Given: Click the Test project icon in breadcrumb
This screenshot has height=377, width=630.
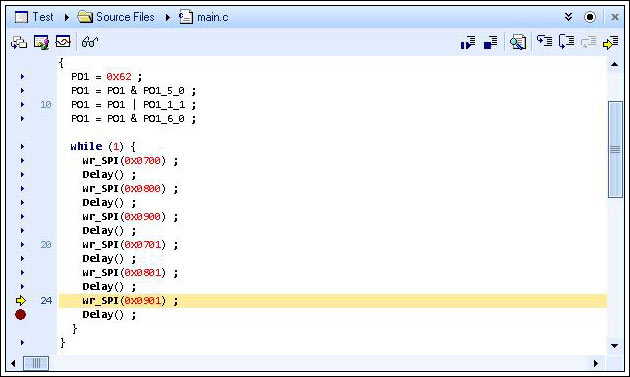Looking at the screenshot, I should click(x=21, y=17).
